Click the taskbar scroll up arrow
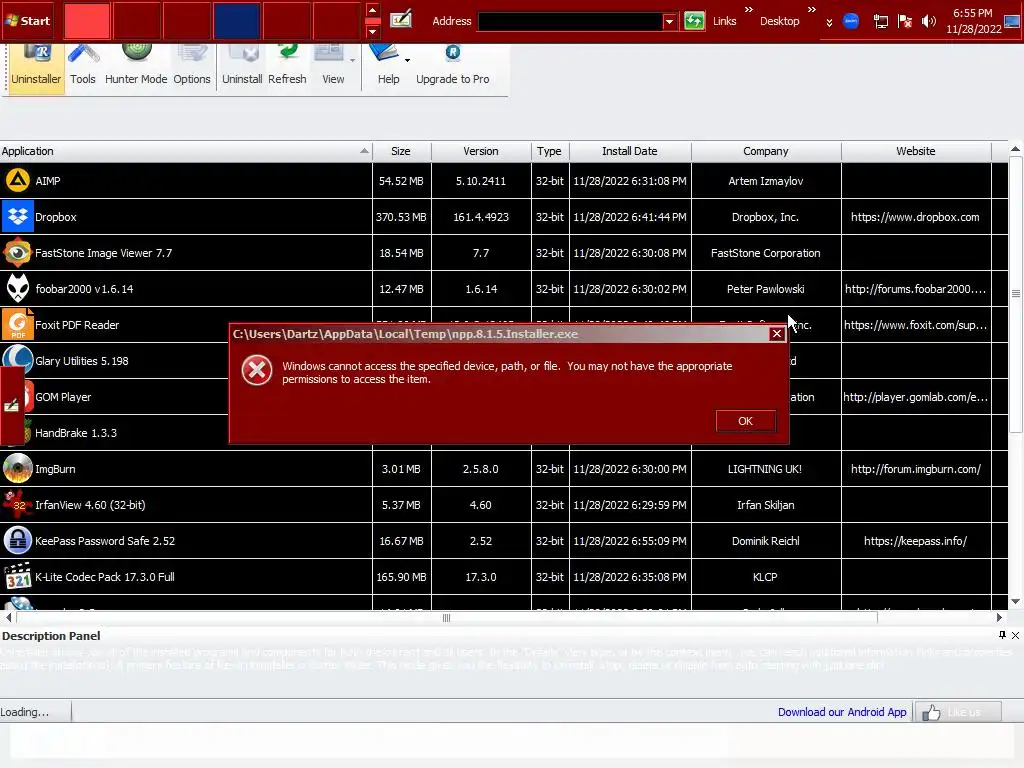Image resolution: width=1024 pixels, height=768 pixels. [372, 10]
